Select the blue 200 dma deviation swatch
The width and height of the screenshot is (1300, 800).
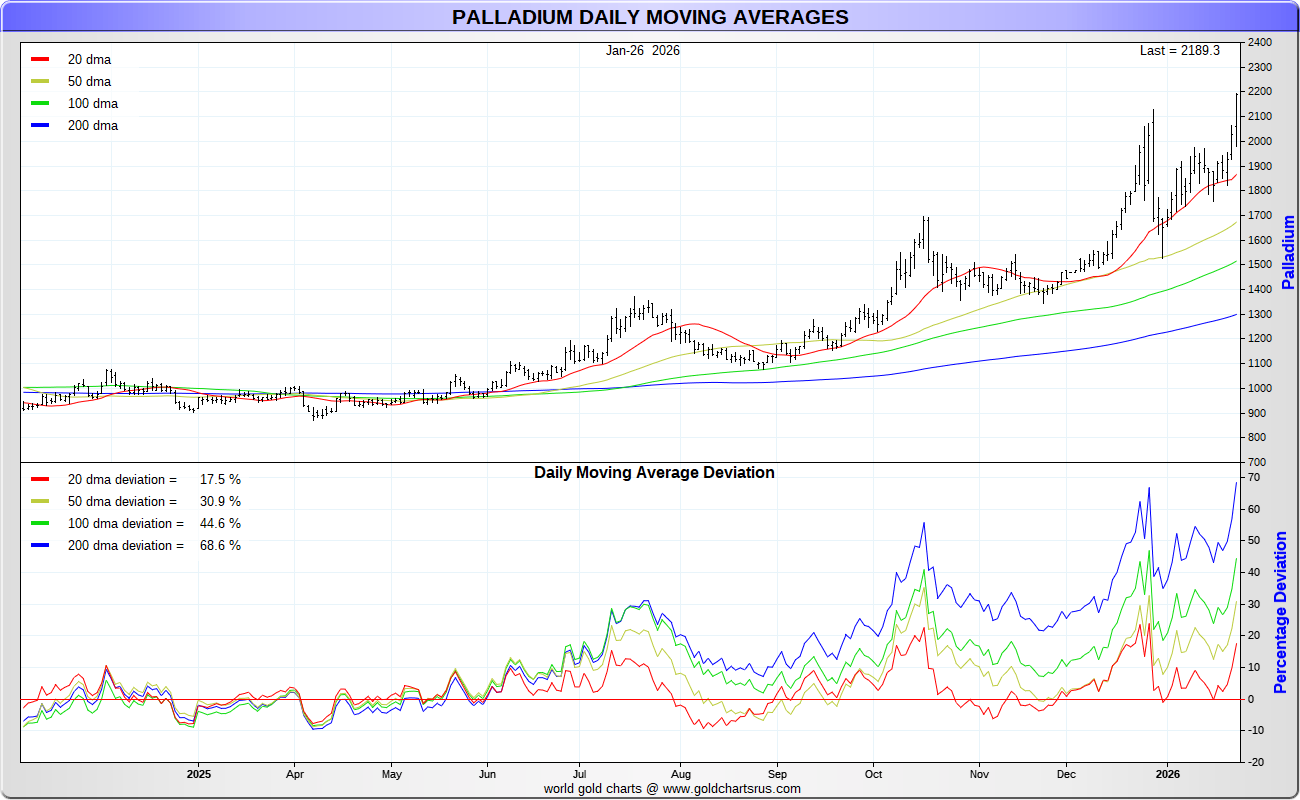[x=40, y=546]
